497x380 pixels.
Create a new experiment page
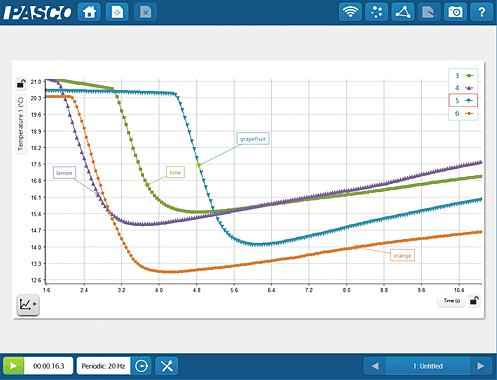[117, 12]
